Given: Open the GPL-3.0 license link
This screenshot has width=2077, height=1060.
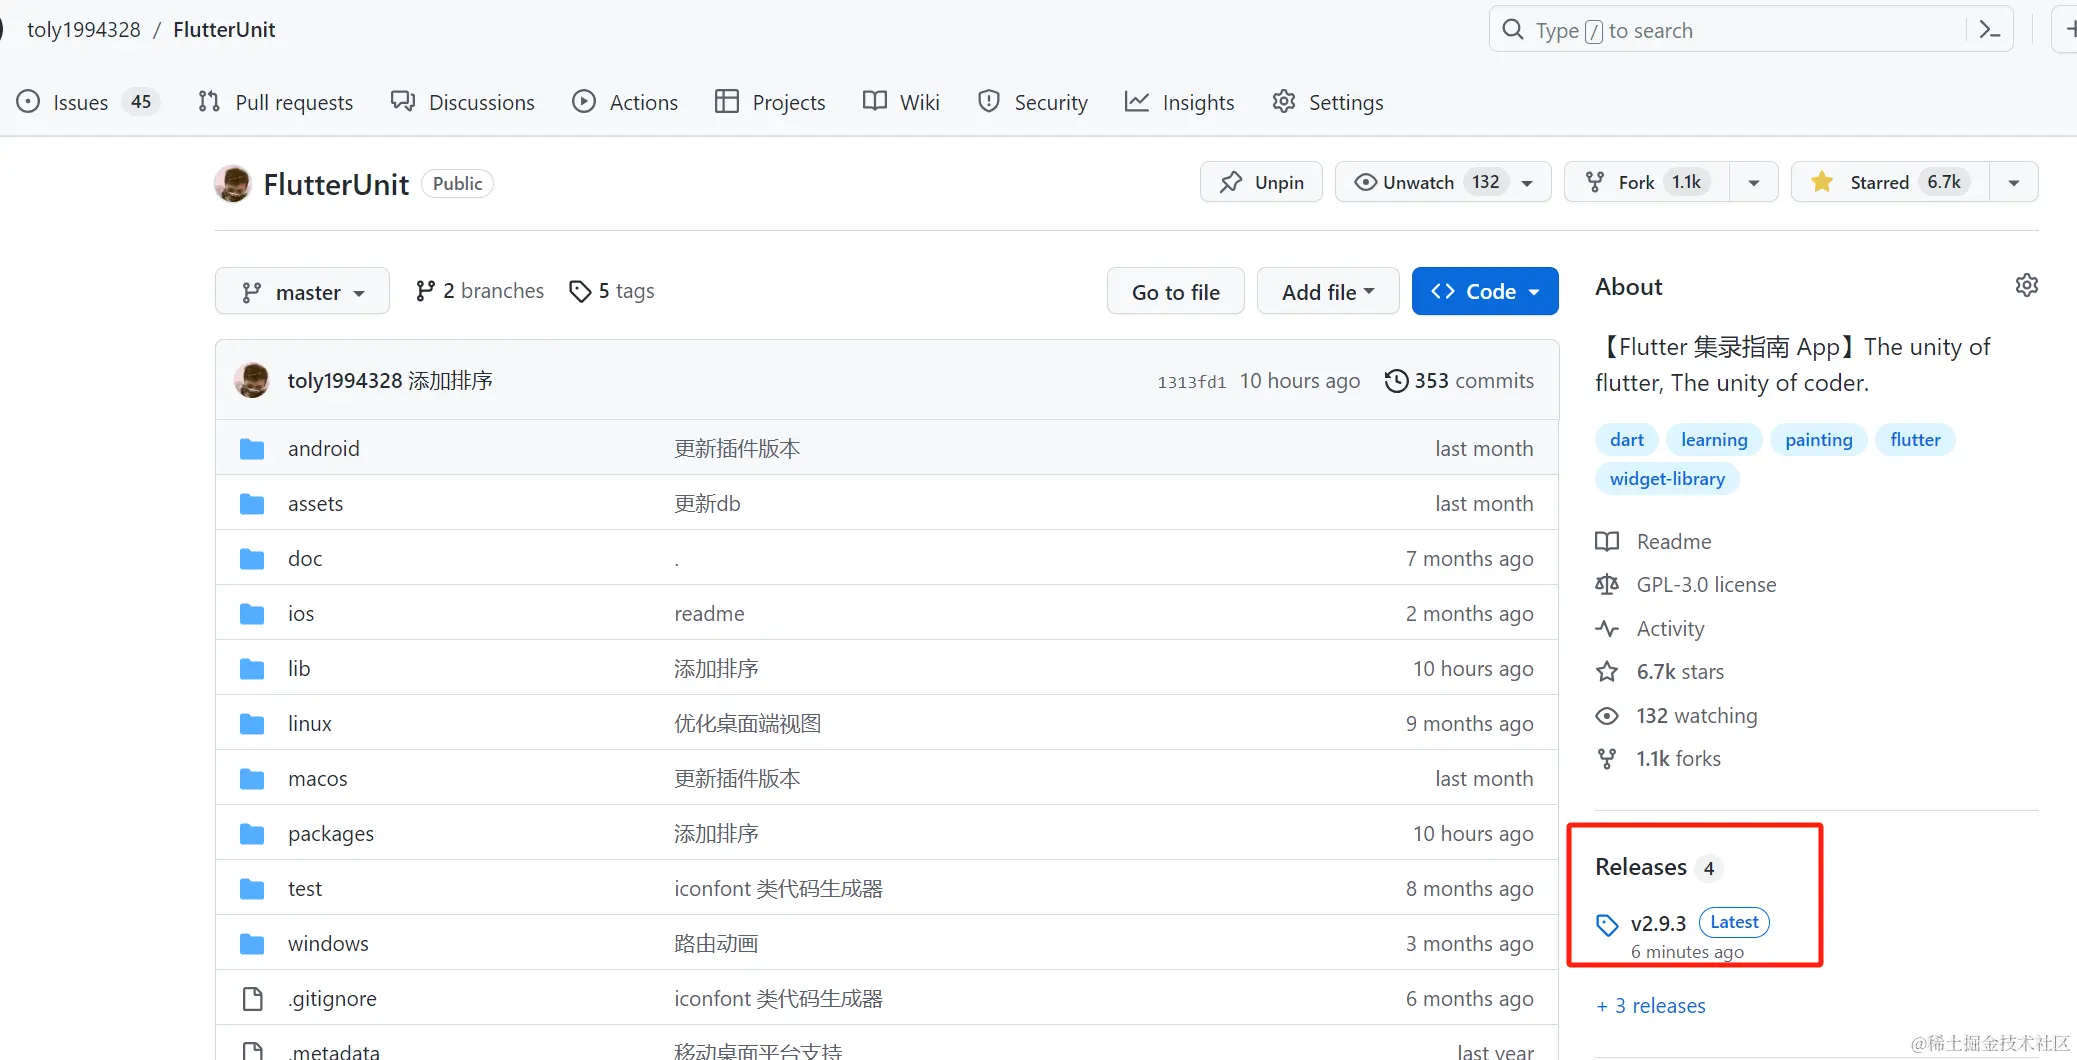Looking at the screenshot, I should coord(1686,585).
